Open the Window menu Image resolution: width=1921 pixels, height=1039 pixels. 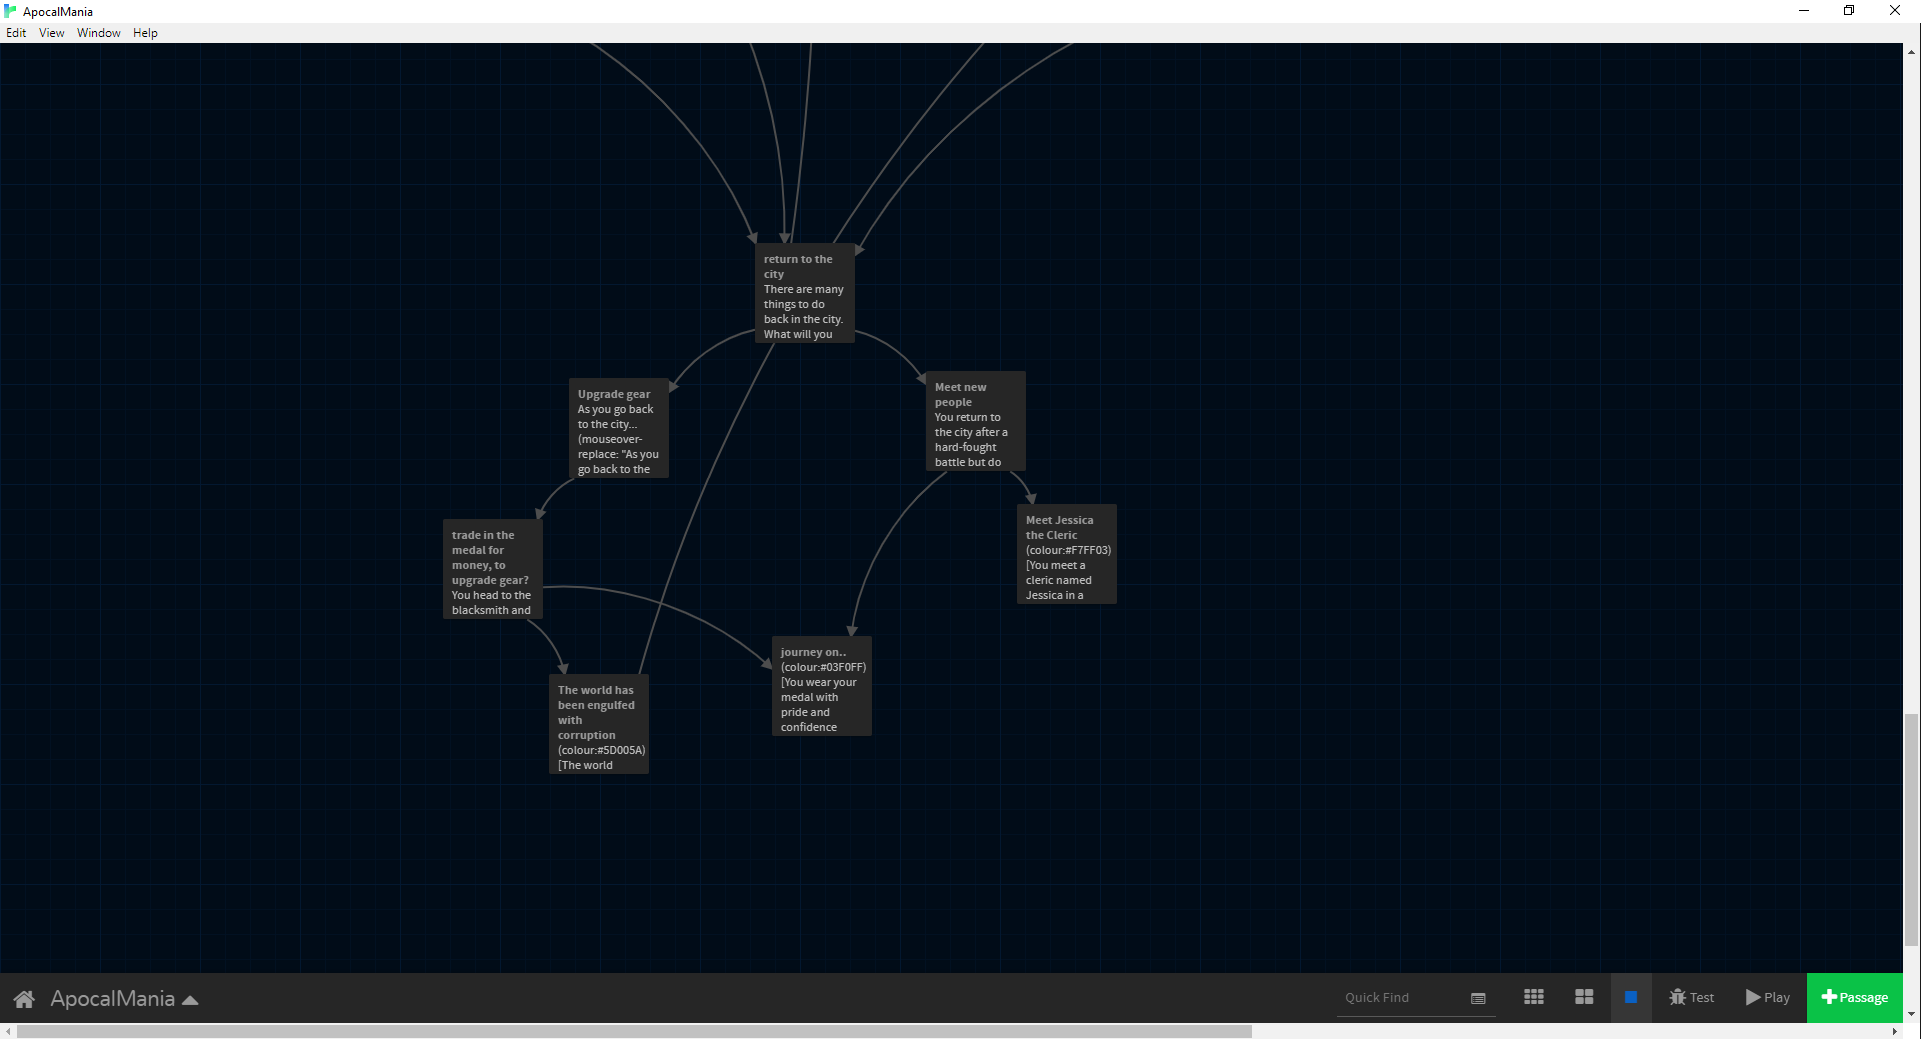click(98, 32)
